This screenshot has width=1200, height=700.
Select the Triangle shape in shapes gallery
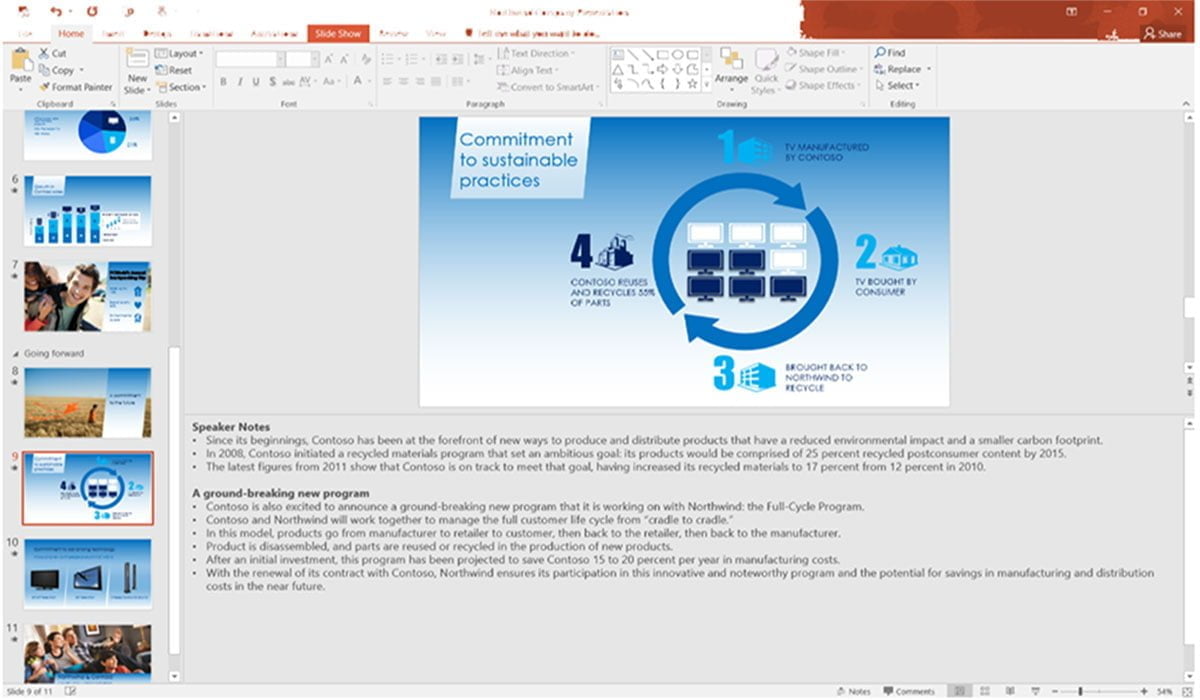[x=618, y=69]
